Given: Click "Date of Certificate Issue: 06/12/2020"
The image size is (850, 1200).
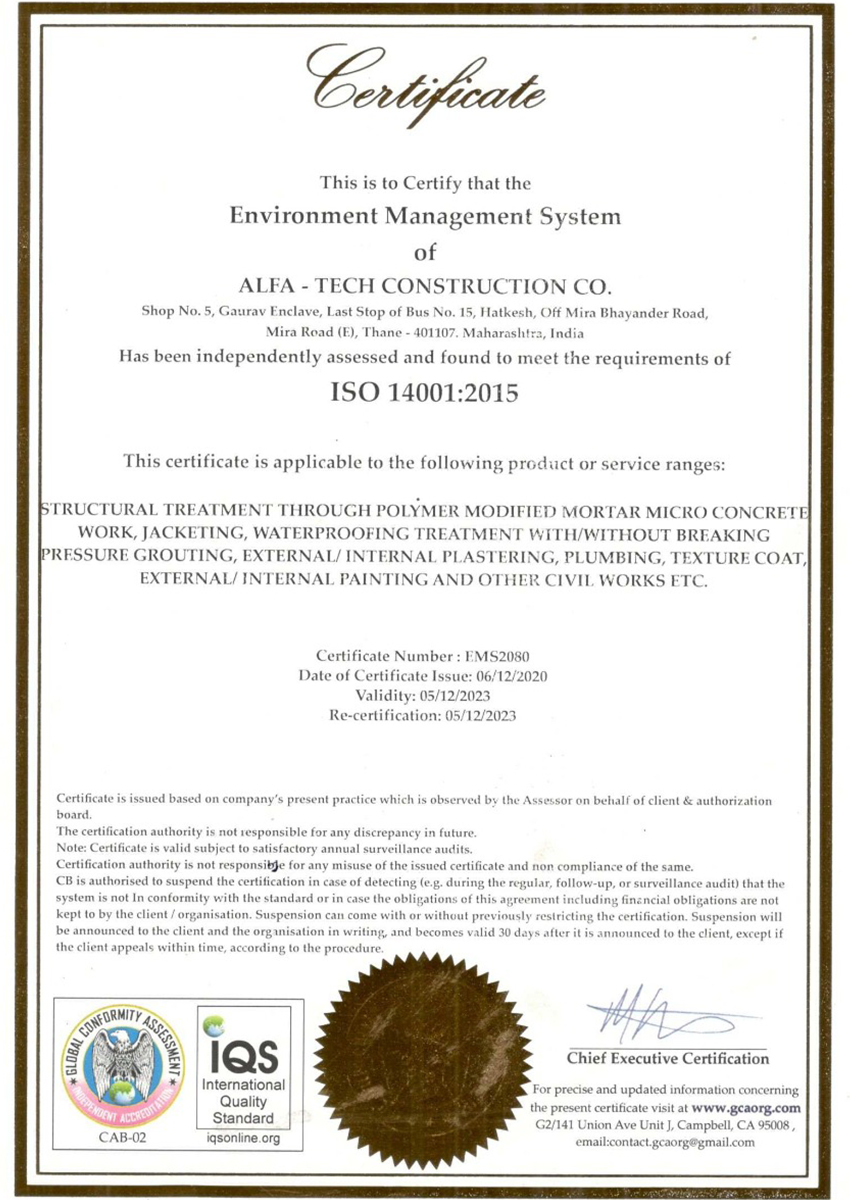Looking at the screenshot, I should click(423, 677).
